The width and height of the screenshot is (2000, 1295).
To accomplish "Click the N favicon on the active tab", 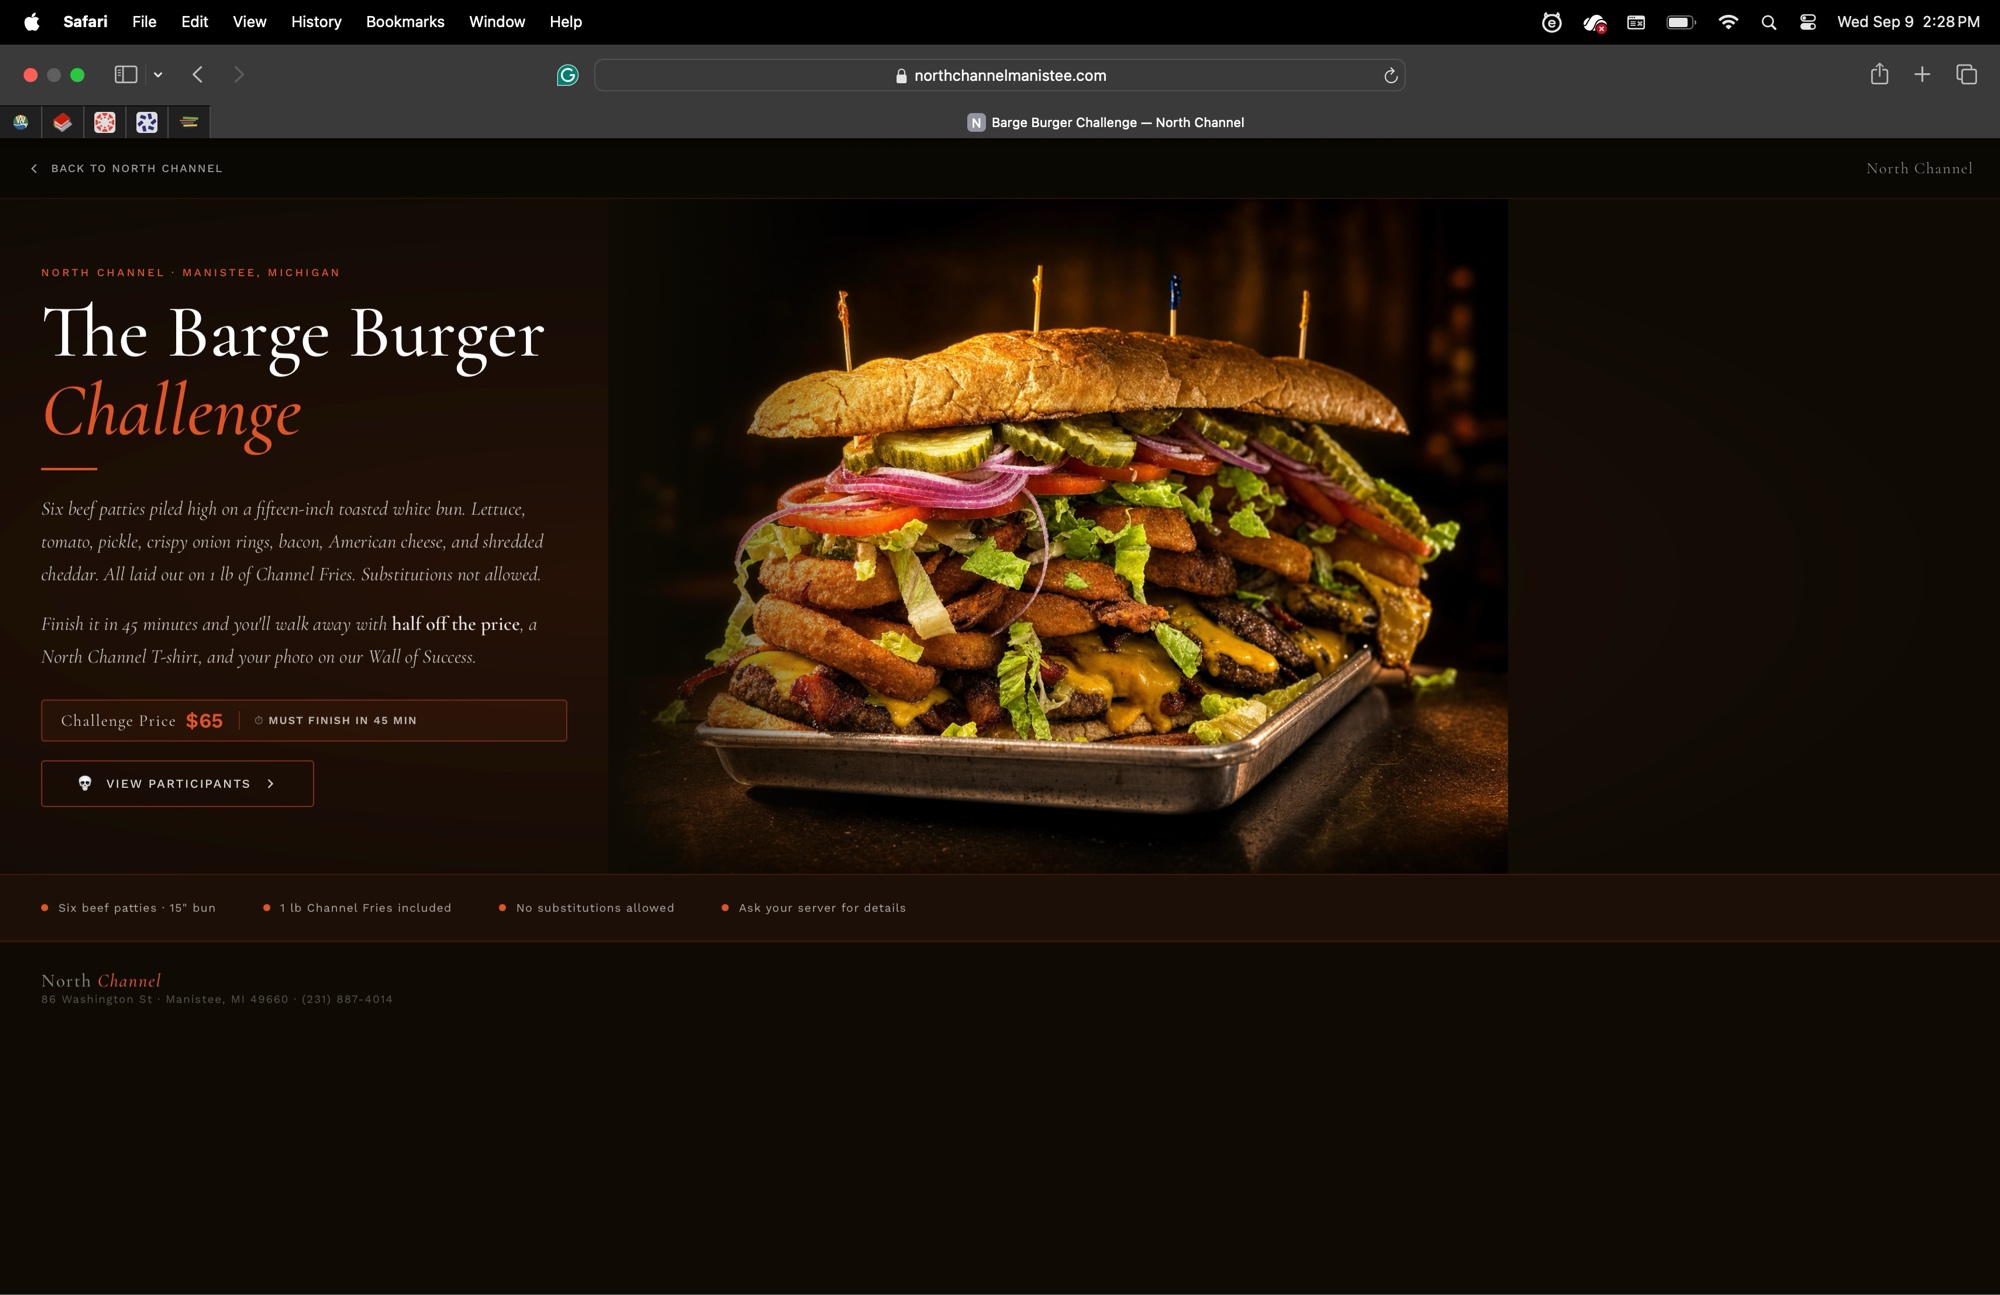I will click(976, 122).
